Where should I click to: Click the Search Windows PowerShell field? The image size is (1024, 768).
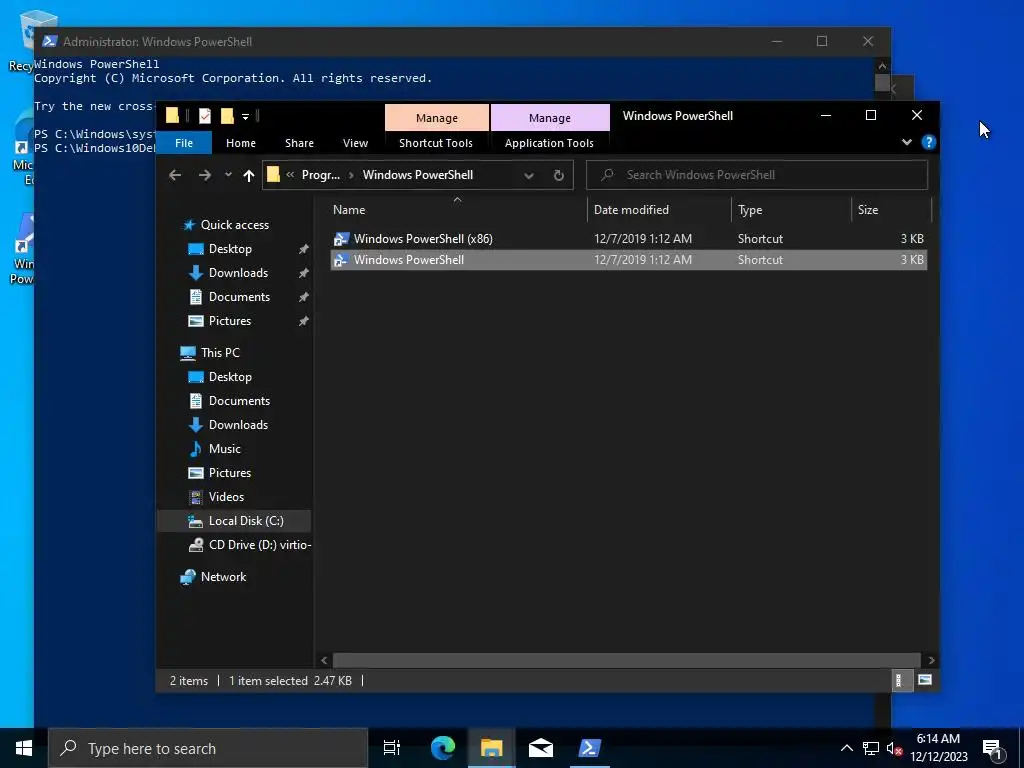[757, 175]
